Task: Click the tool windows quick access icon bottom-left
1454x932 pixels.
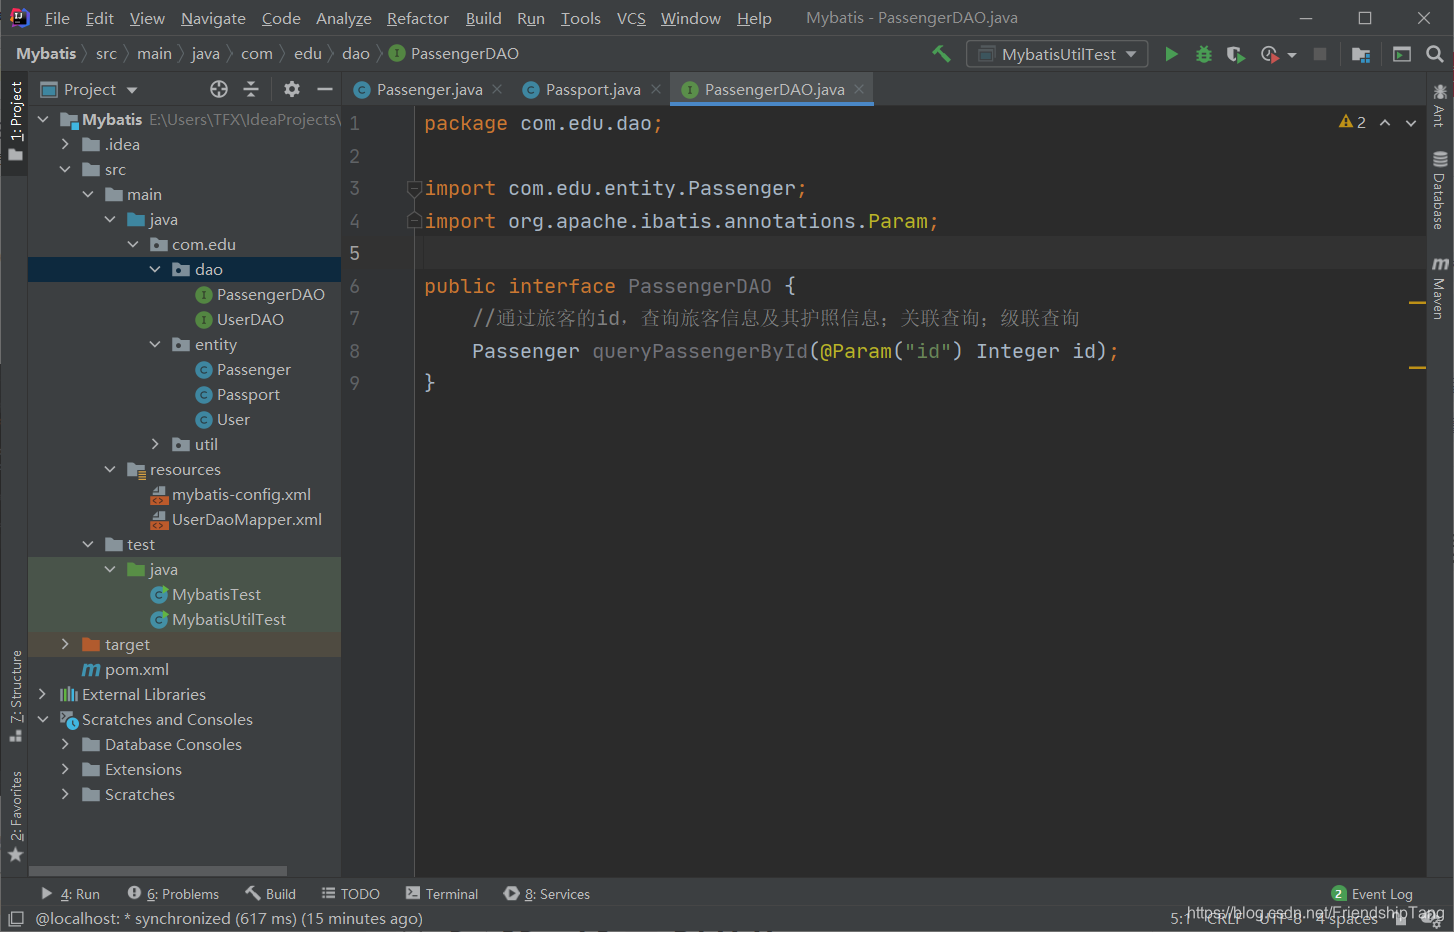Action: [x=15, y=918]
